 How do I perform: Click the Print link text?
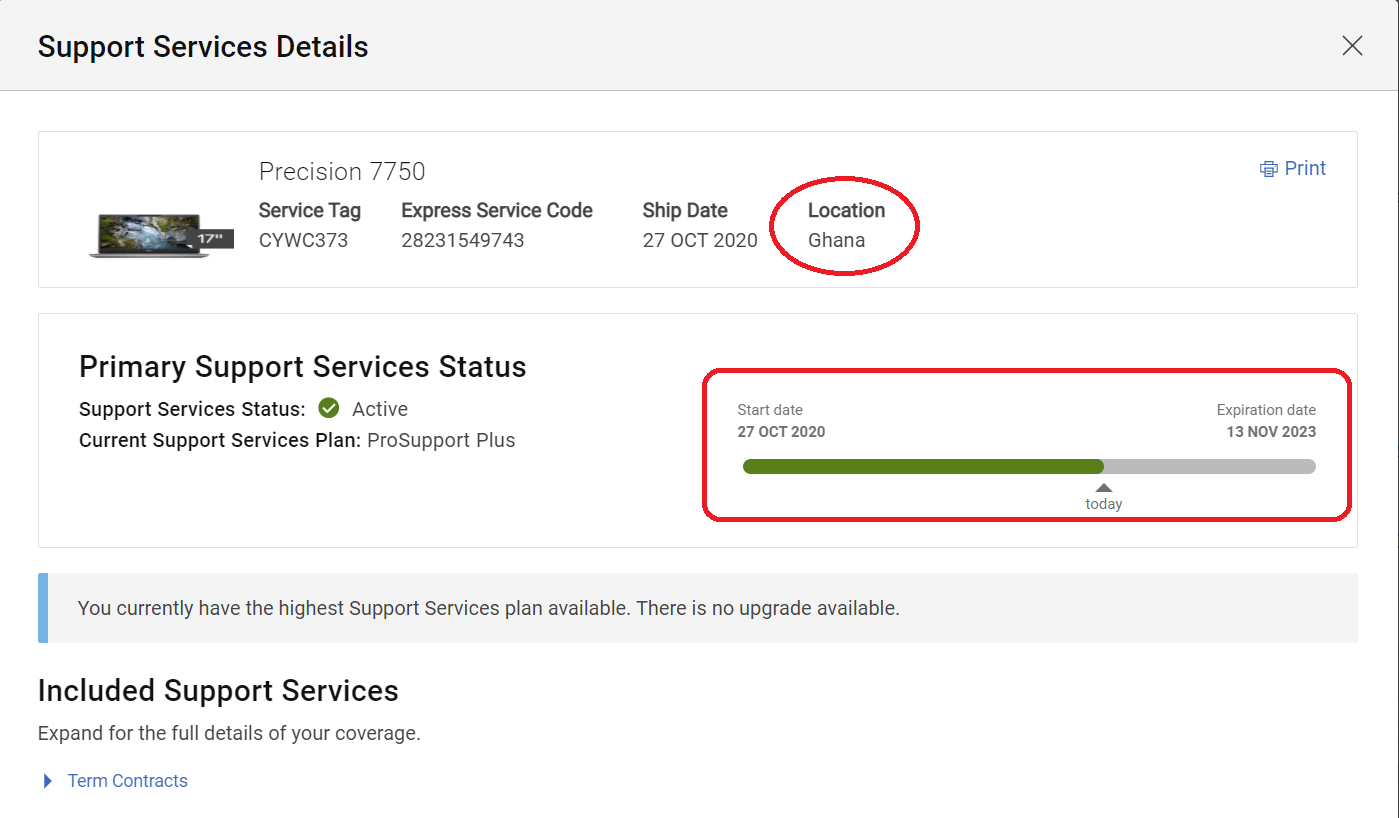[1305, 168]
